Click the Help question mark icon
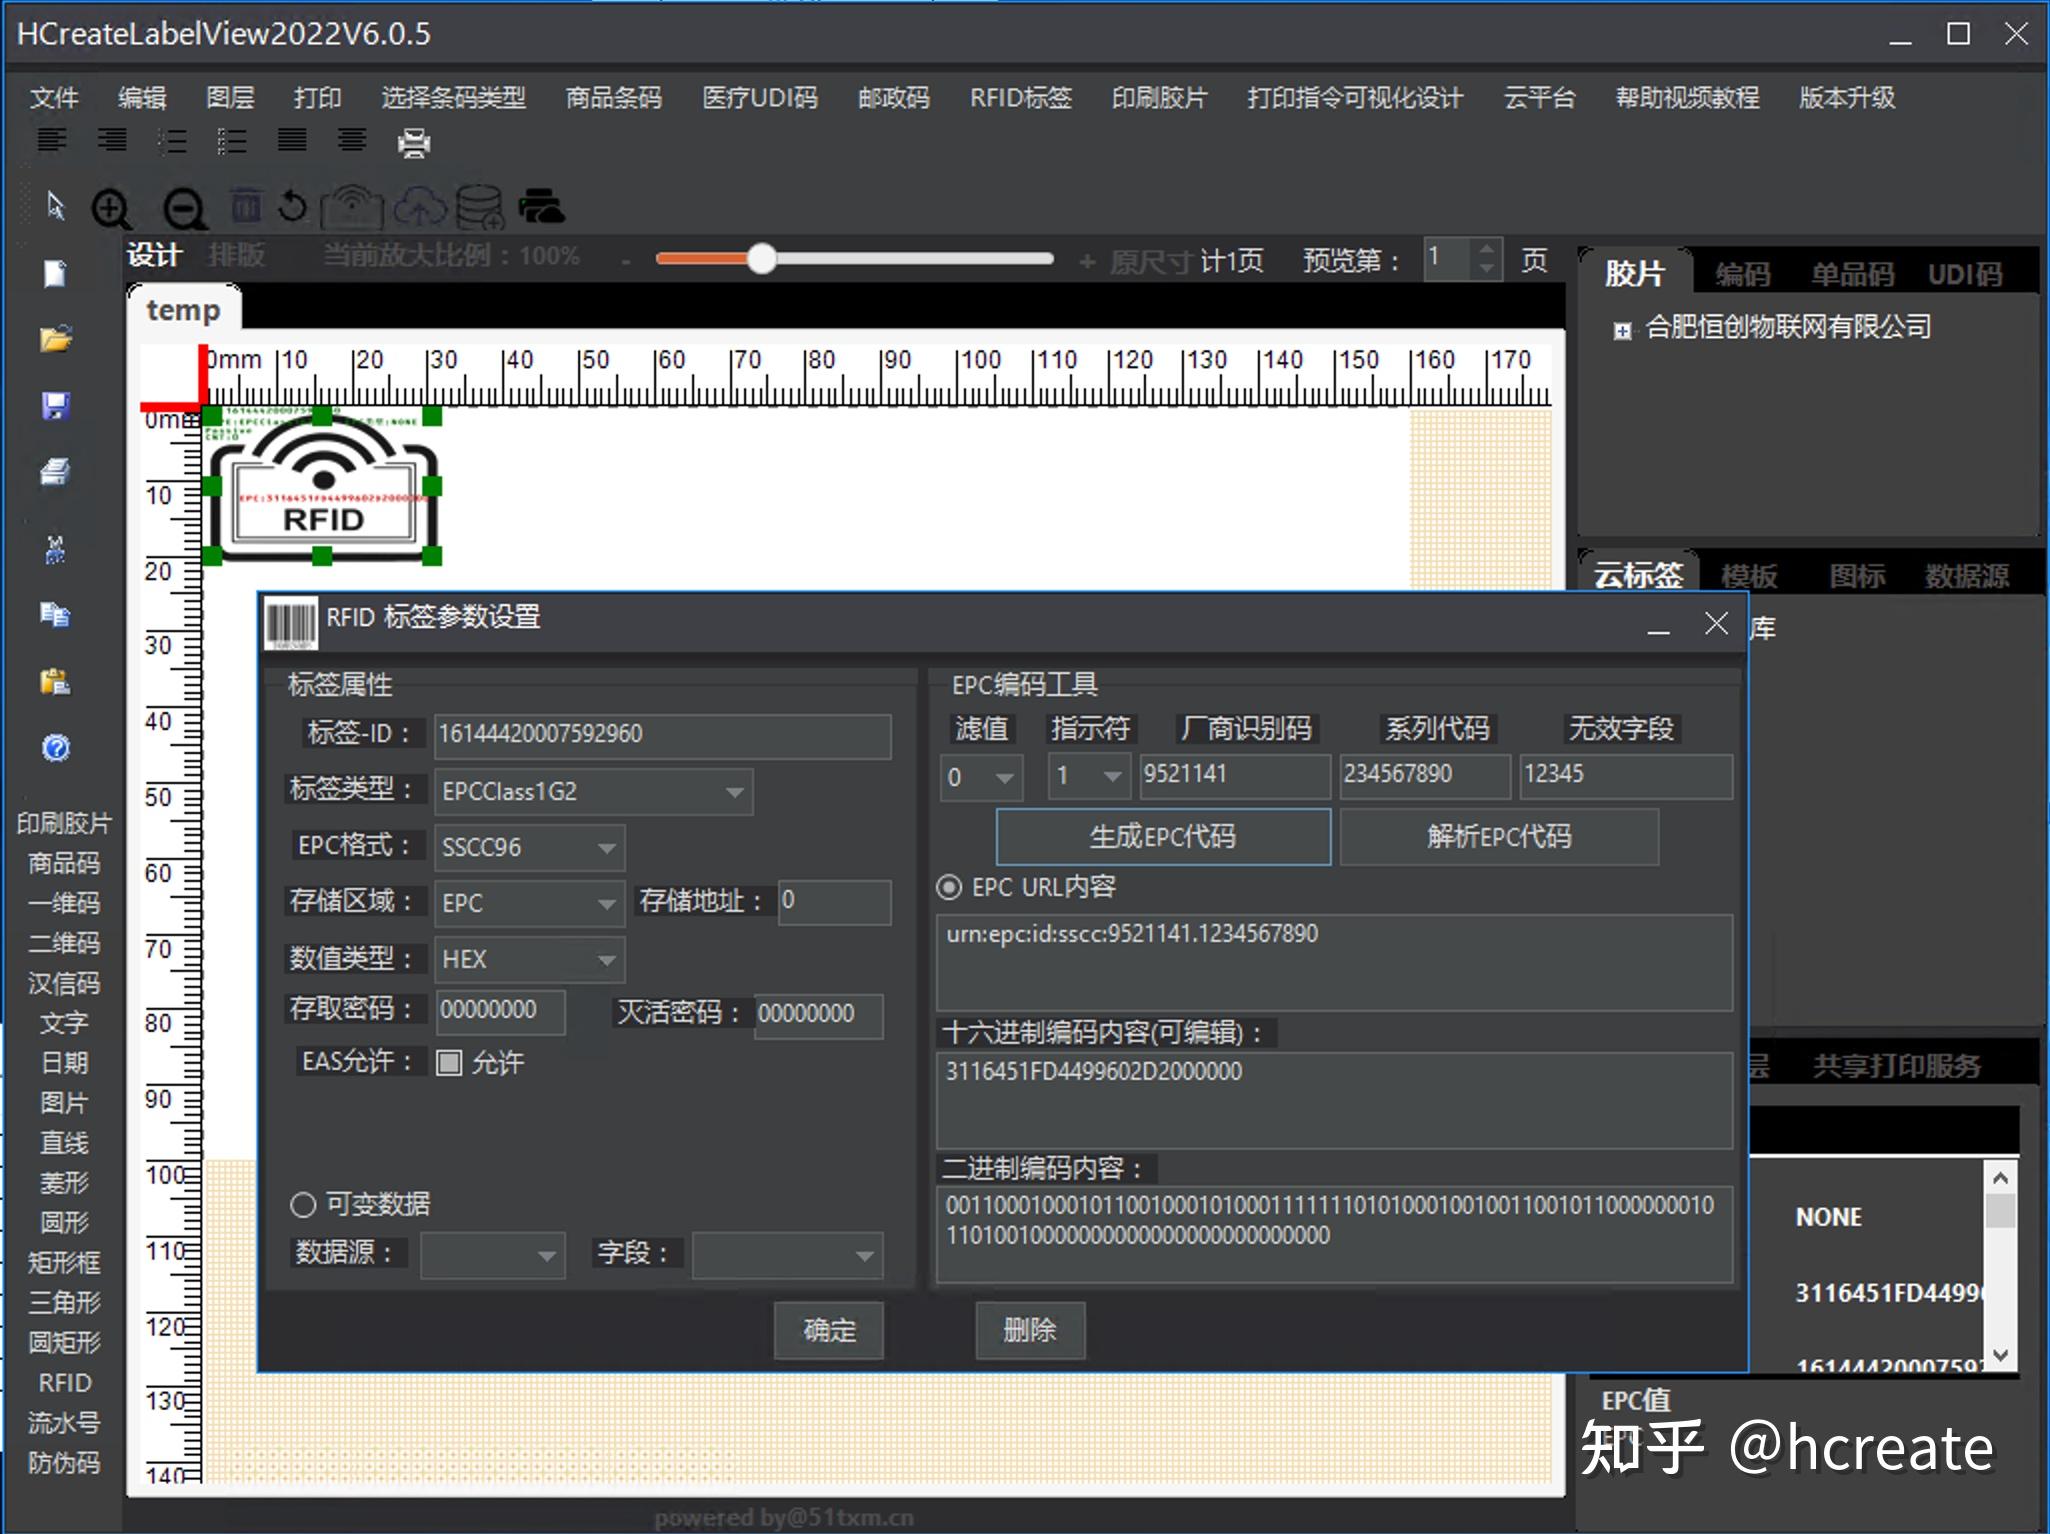Image resolution: width=2050 pixels, height=1534 pixels. pos(57,748)
